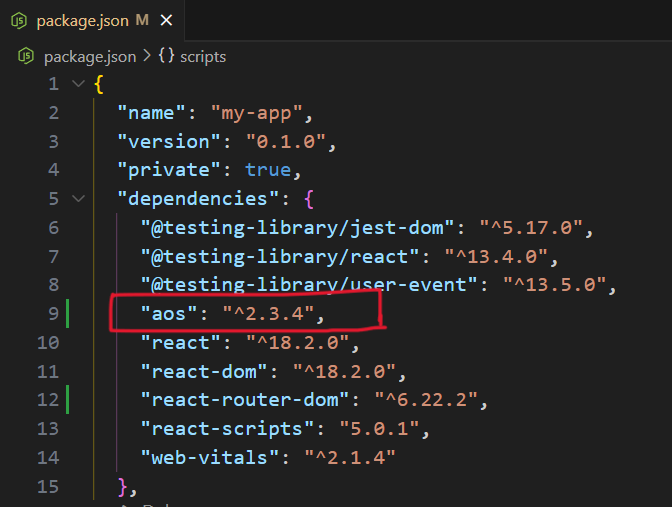672x507 pixels.
Task: Click the "react-router-dom" key
Action: (x=245, y=400)
